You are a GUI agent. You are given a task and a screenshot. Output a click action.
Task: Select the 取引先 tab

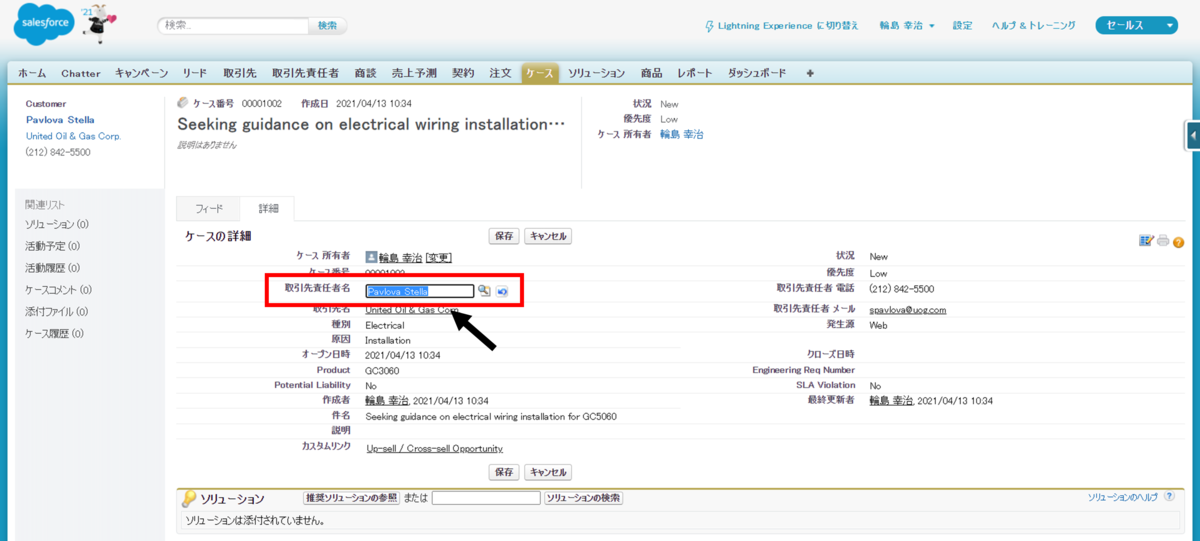pos(240,73)
